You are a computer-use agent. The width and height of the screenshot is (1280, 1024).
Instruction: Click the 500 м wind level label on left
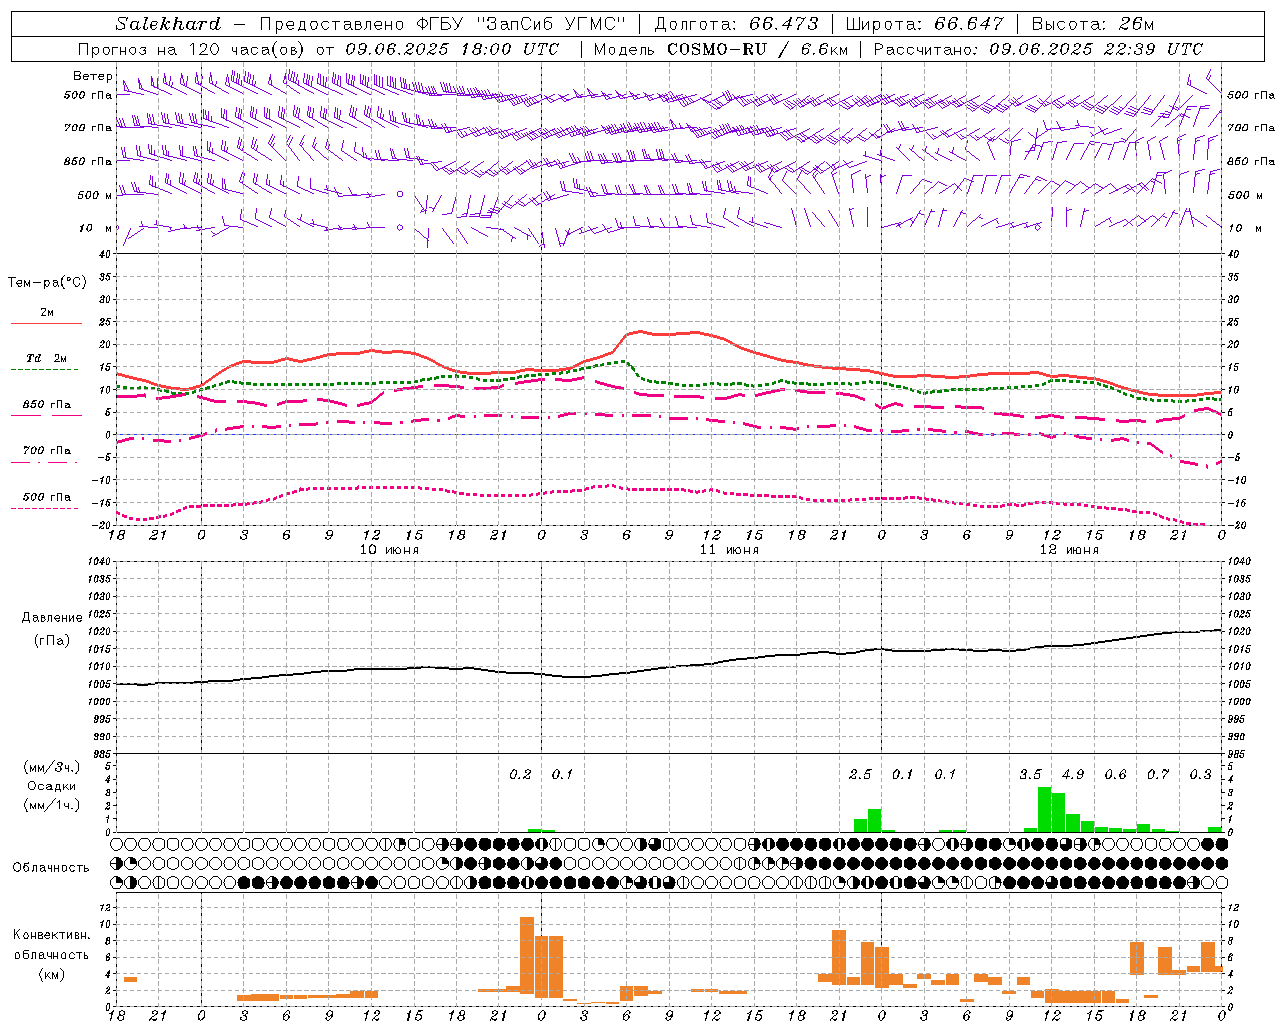[x=95, y=195]
